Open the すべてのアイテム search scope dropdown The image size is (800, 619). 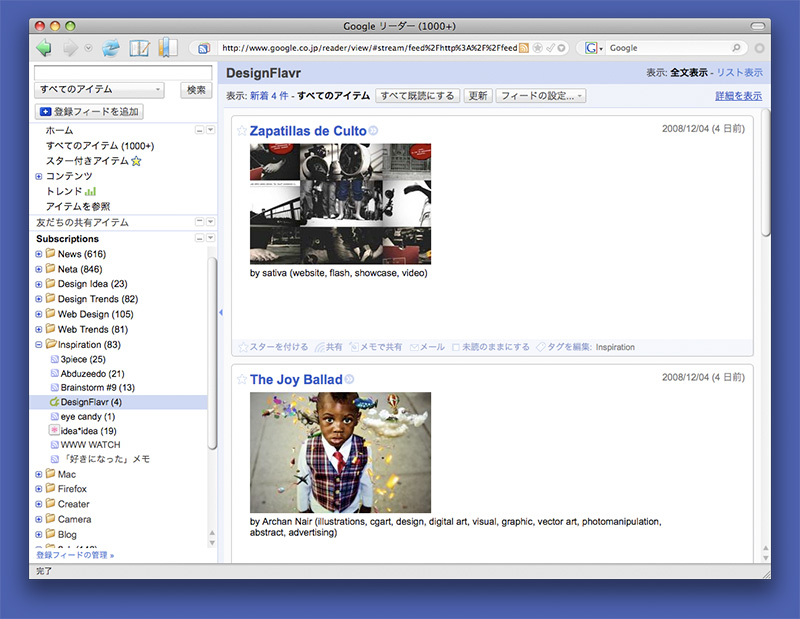(x=99, y=89)
